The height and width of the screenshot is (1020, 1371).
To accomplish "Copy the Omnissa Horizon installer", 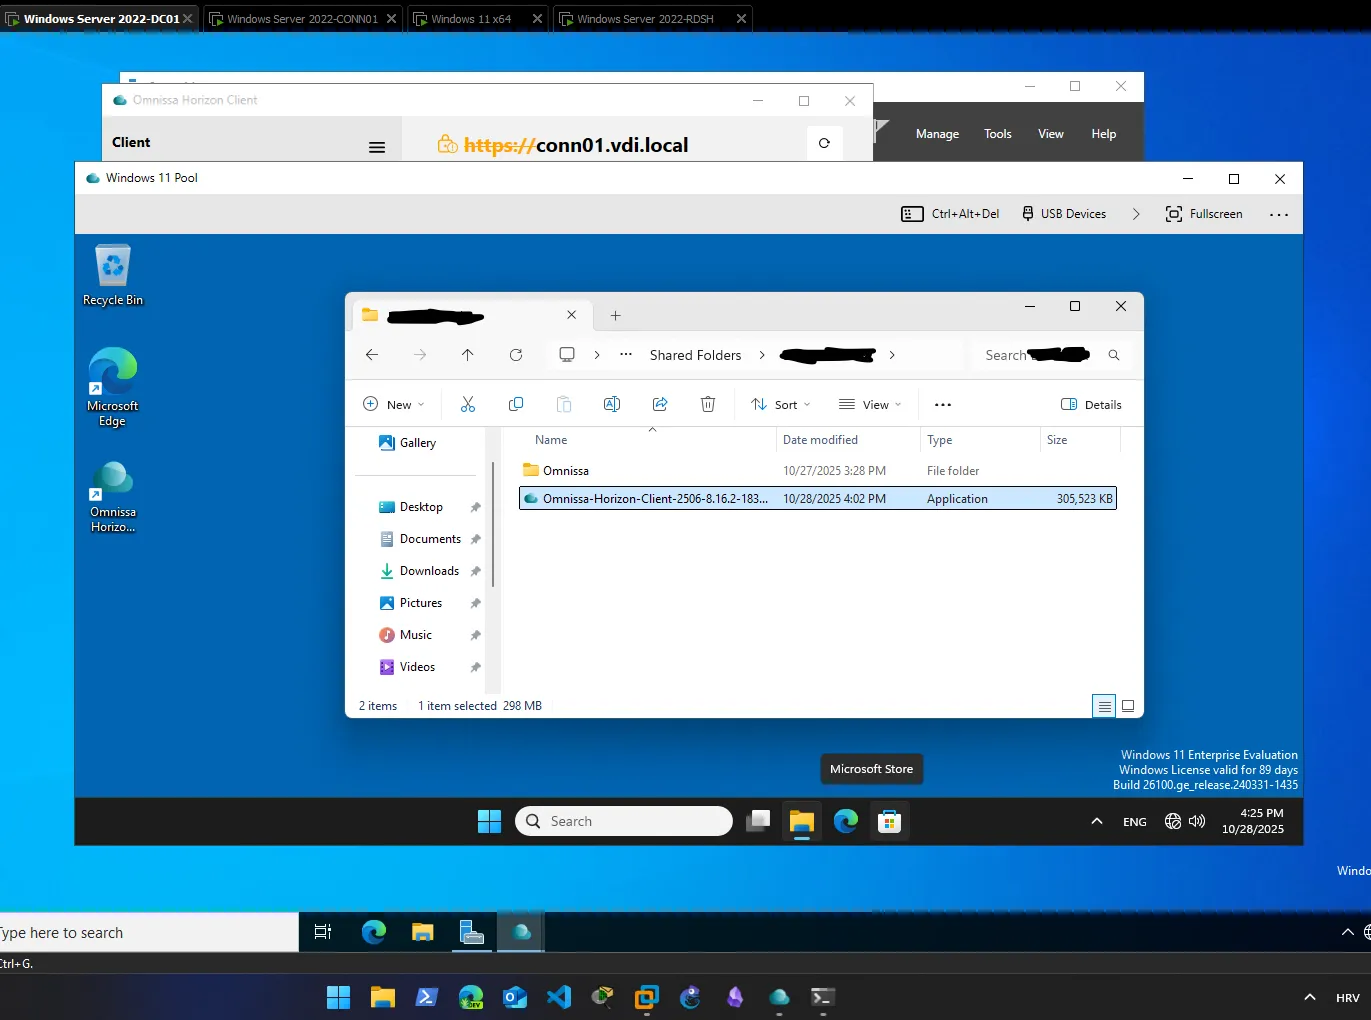I will (x=516, y=404).
